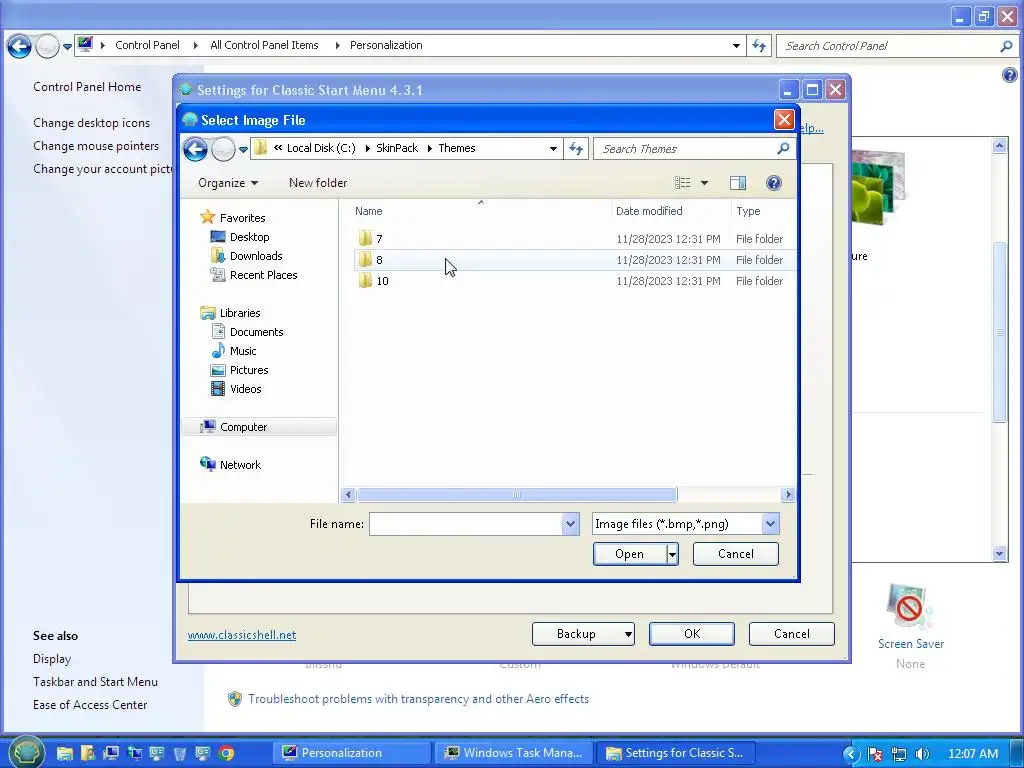
Task: Click the Type column header
Action: [763, 211]
